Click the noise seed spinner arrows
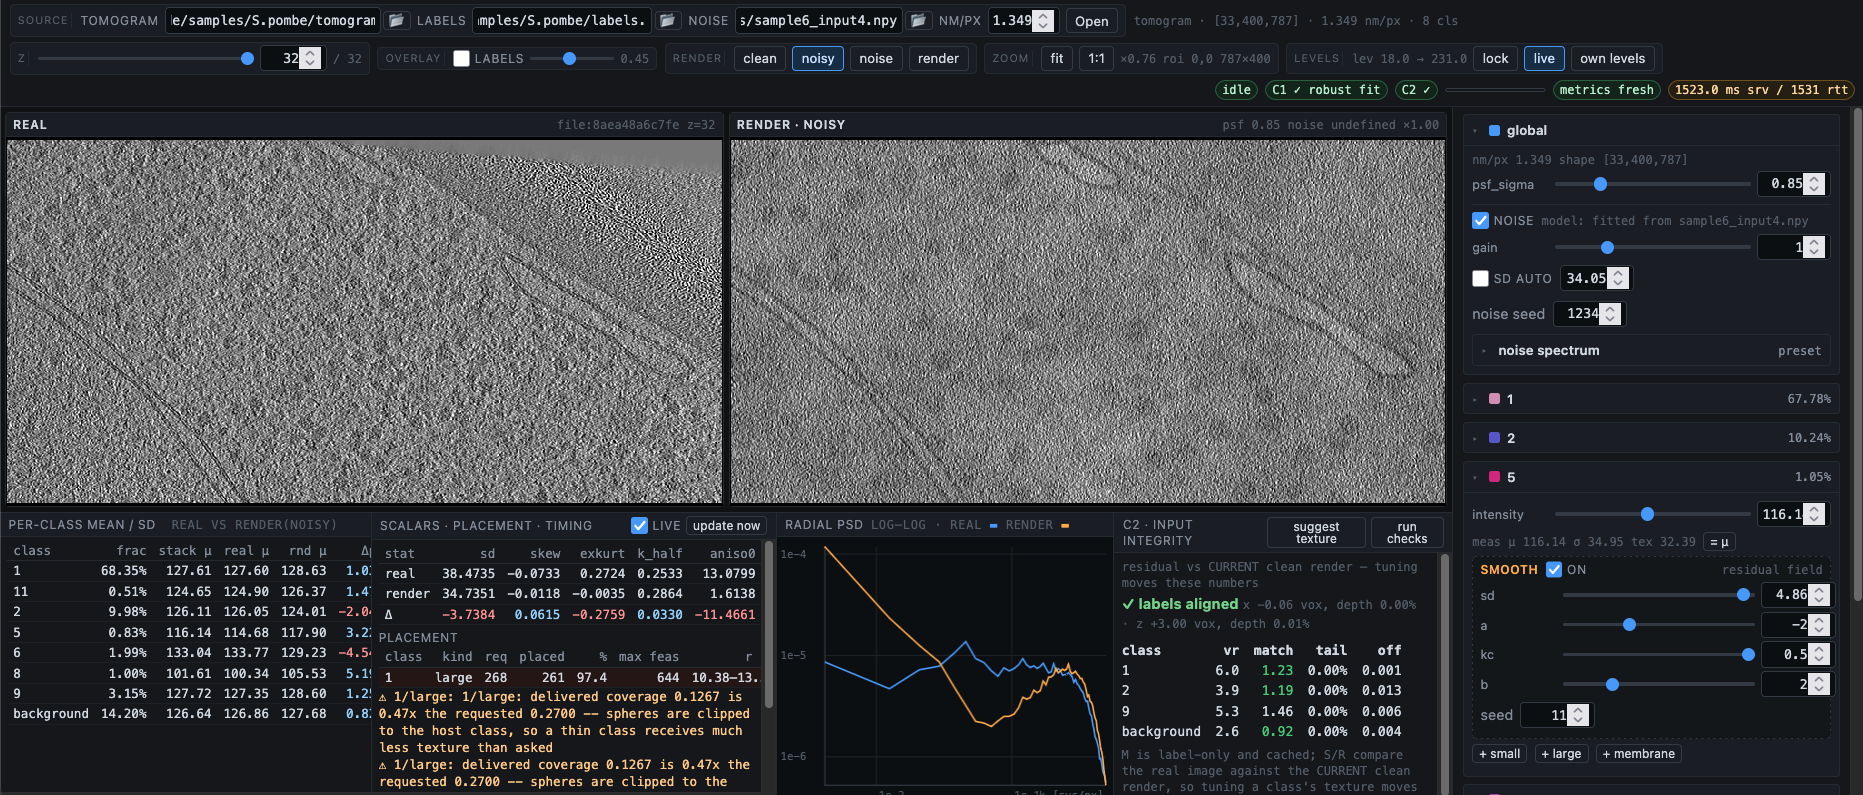This screenshot has width=1863, height=795. (1610, 314)
